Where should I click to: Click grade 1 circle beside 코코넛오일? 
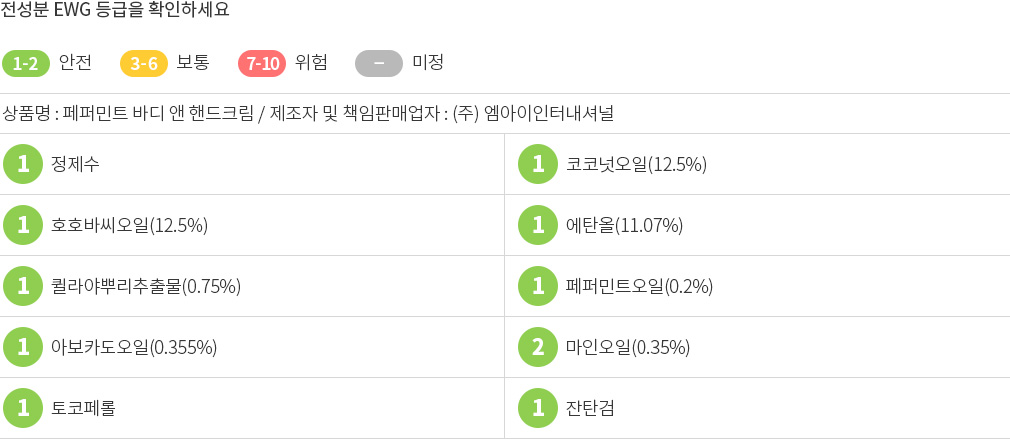(x=538, y=164)
